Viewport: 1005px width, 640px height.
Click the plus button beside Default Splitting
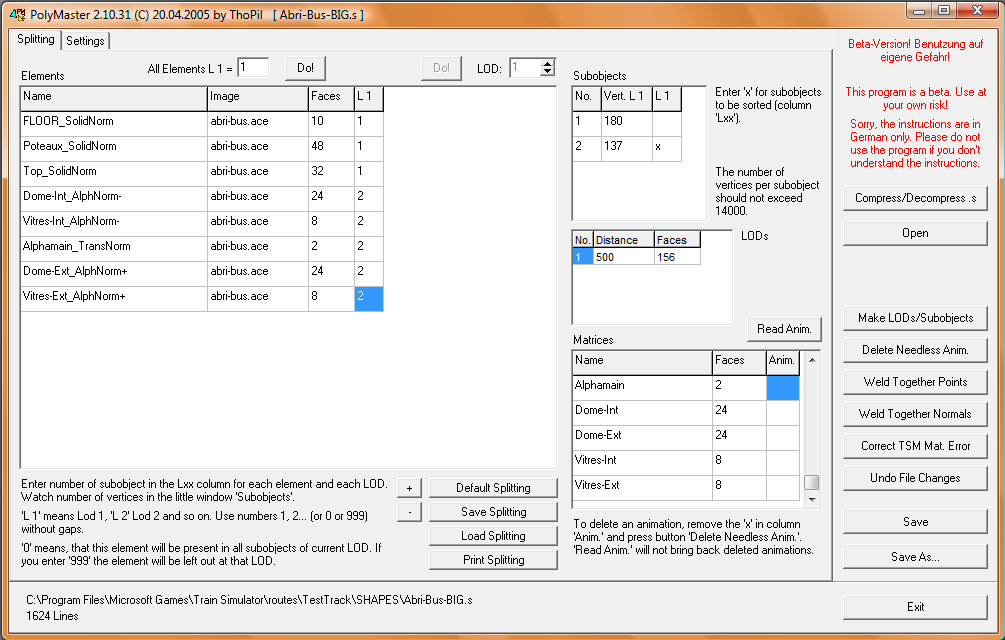click(x=409, y=488)
